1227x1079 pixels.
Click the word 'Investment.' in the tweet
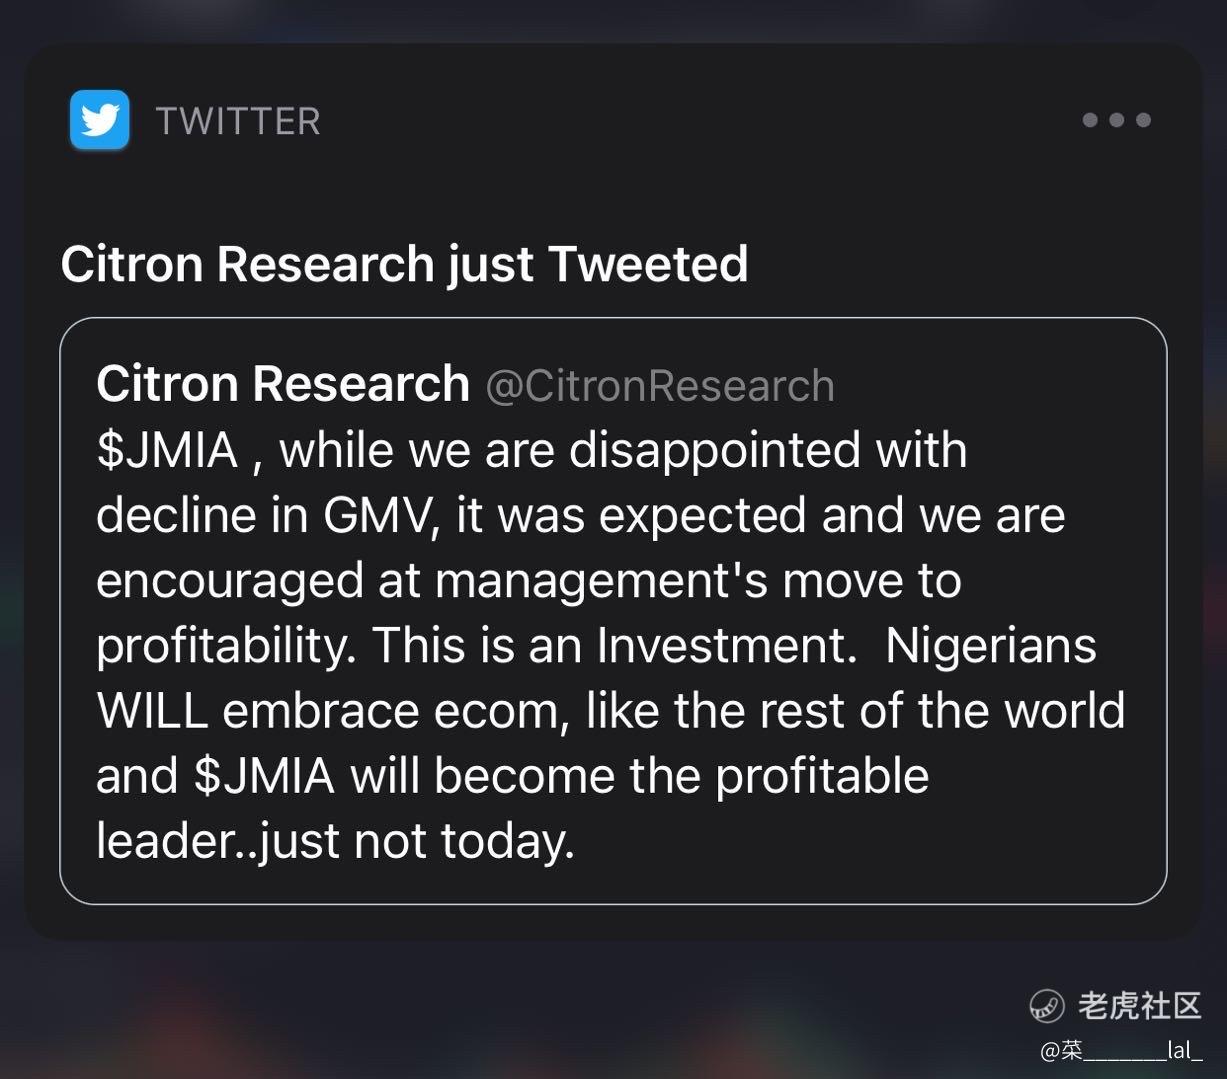tap(727, 645)
